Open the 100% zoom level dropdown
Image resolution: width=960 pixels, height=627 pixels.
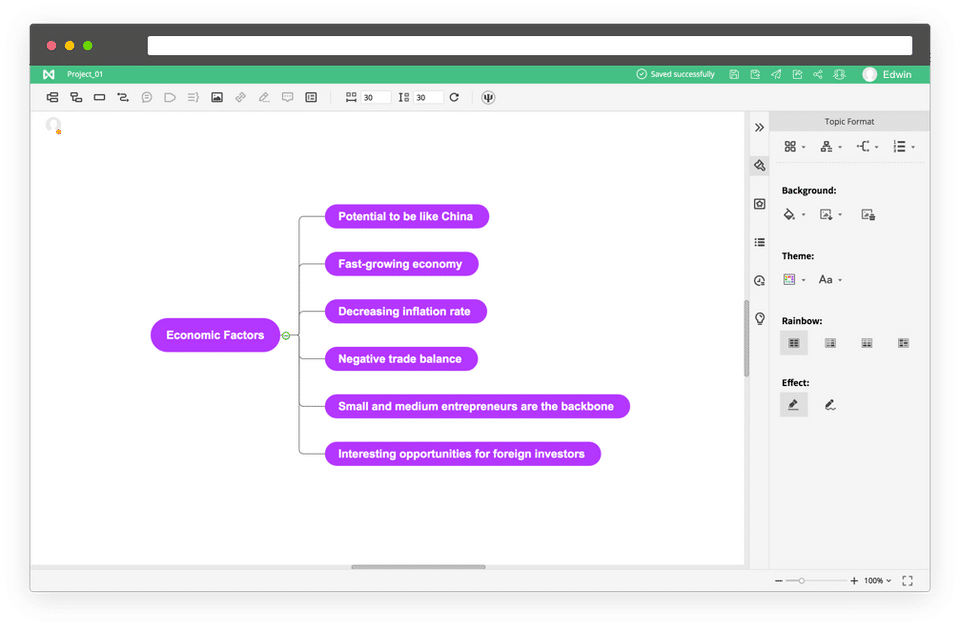[x=877, y=580]
